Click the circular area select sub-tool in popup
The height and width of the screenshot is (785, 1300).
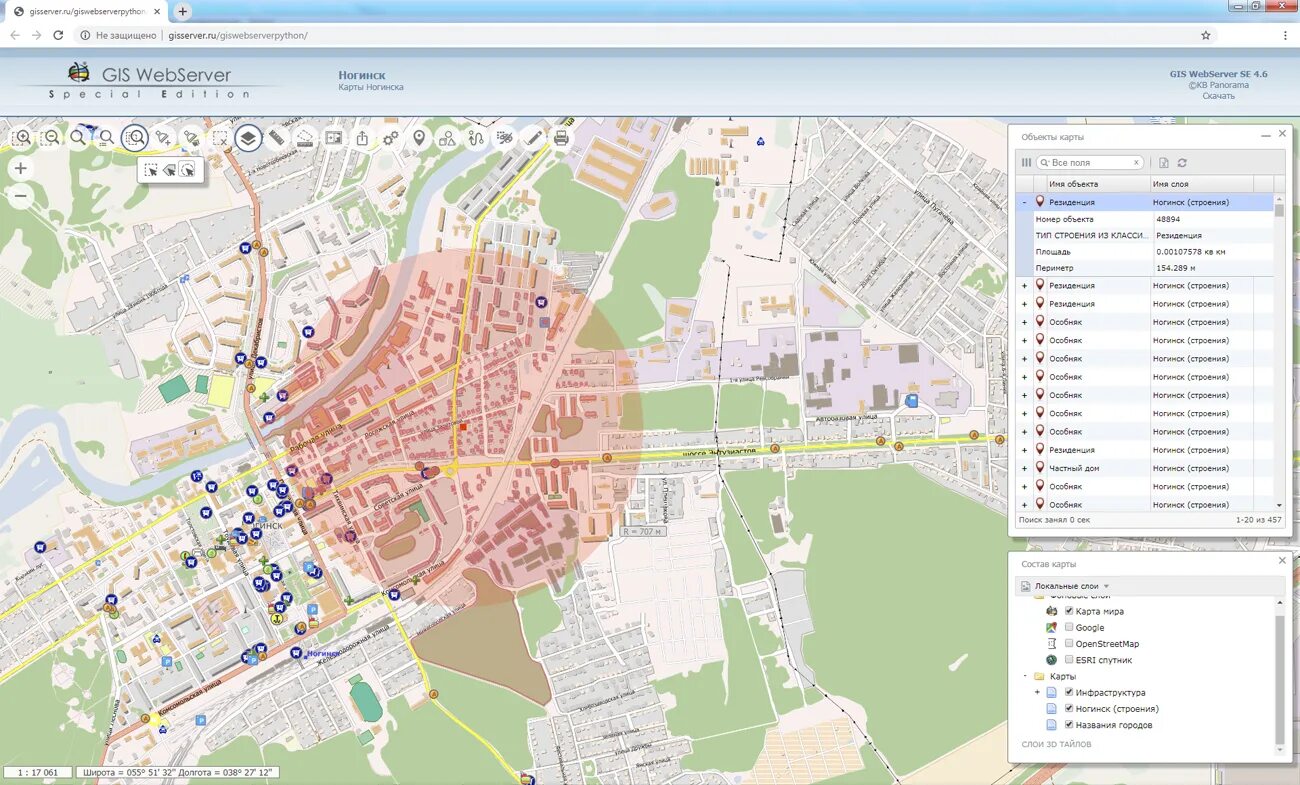click(189, 170)
